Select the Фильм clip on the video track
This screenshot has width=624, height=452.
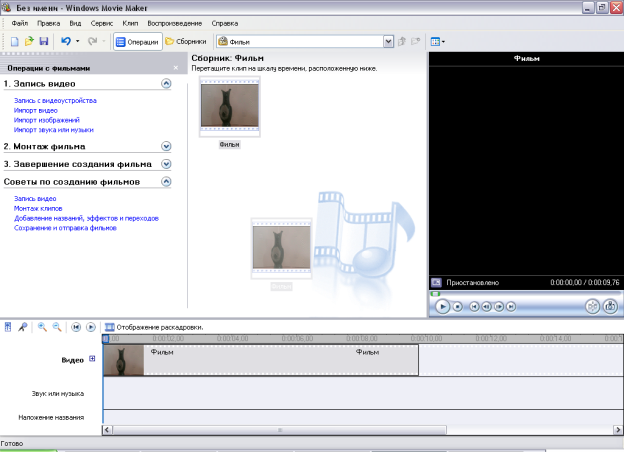tap(261, 360)
